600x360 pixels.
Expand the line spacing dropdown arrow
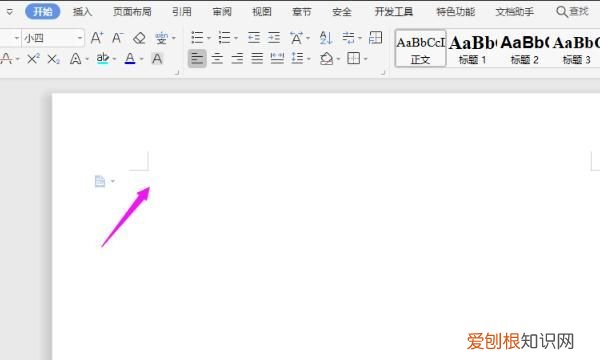click(308, 59)
